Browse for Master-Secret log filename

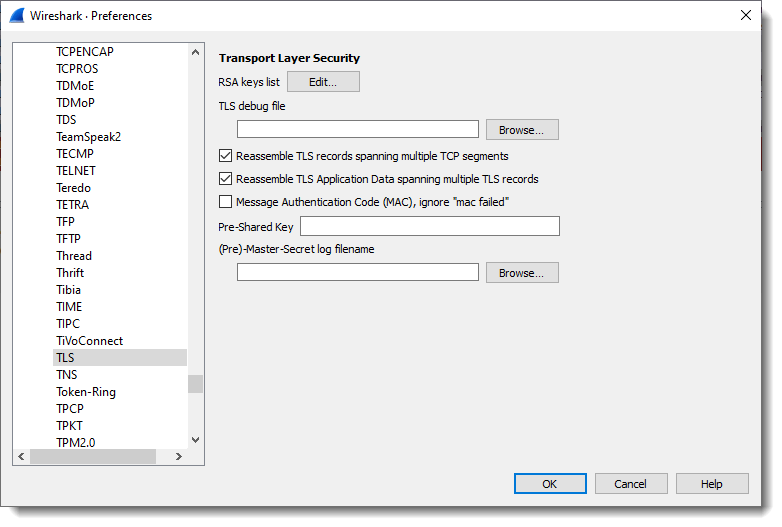521,272
